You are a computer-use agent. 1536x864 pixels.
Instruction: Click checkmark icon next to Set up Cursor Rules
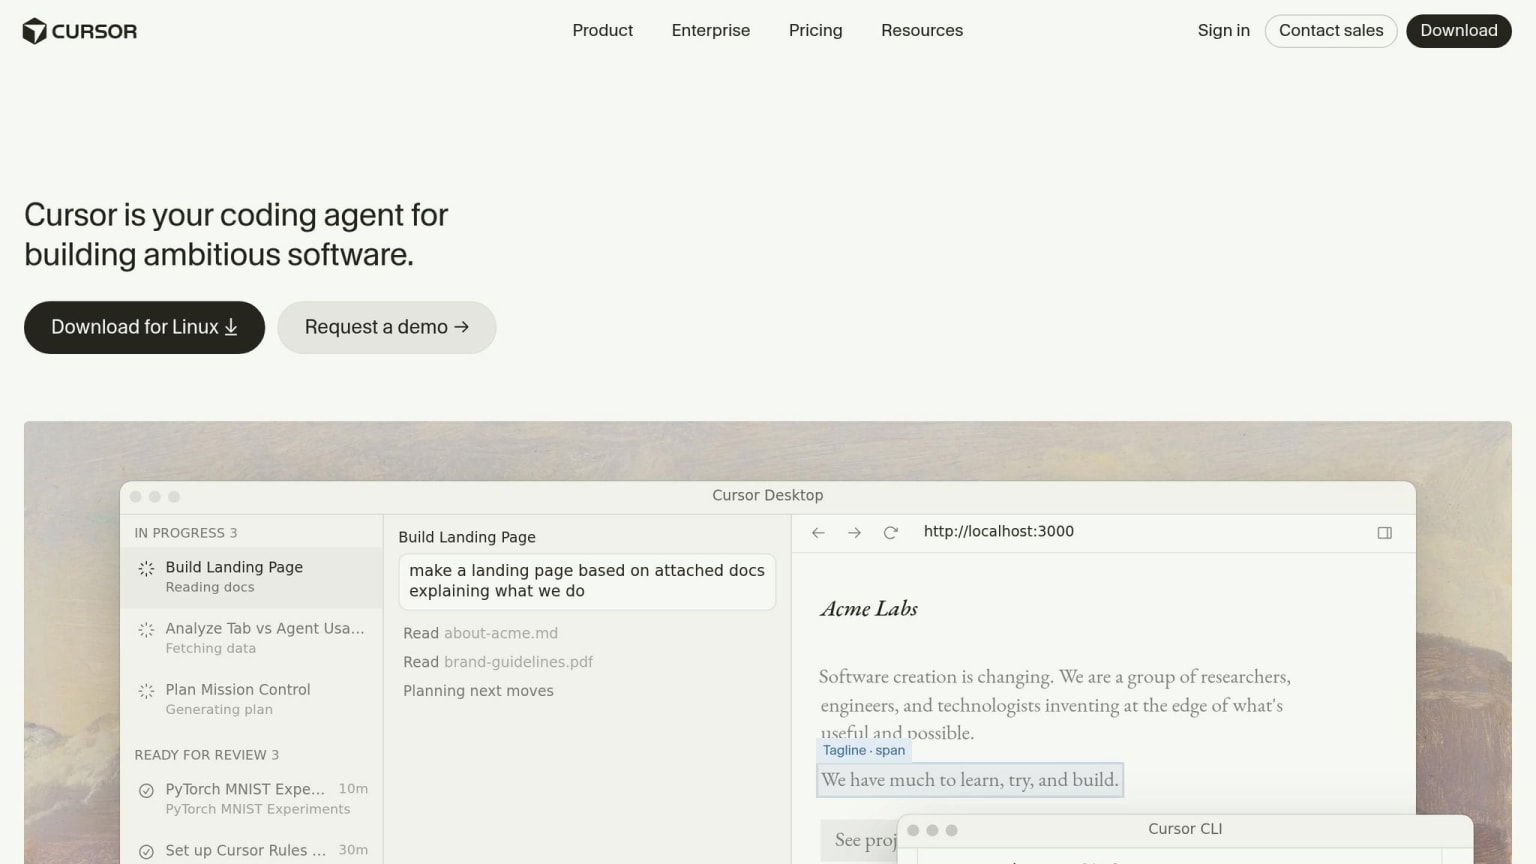tap(146, 852)
